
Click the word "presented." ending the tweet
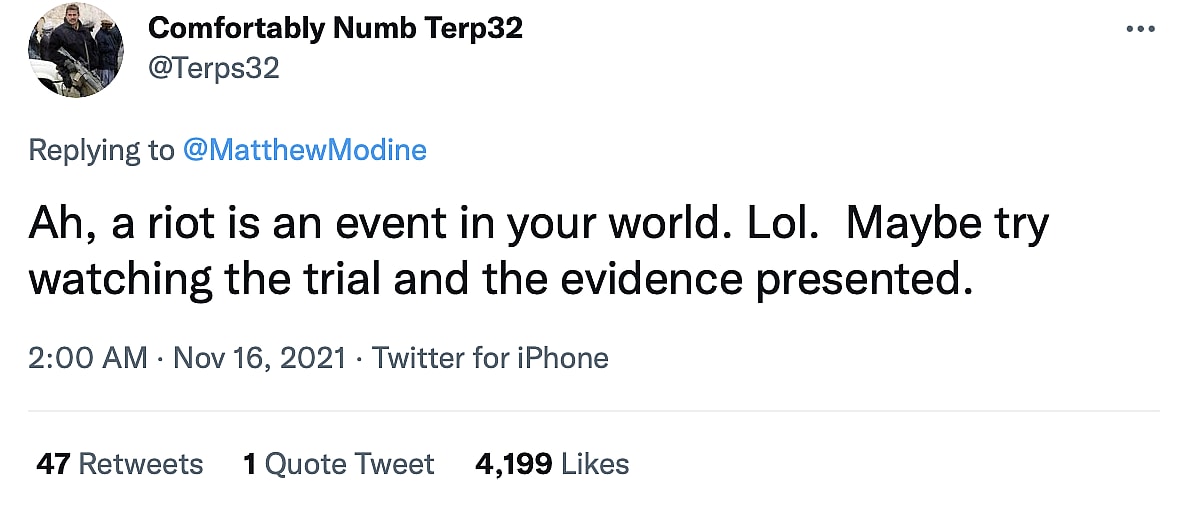click(865, 279)
